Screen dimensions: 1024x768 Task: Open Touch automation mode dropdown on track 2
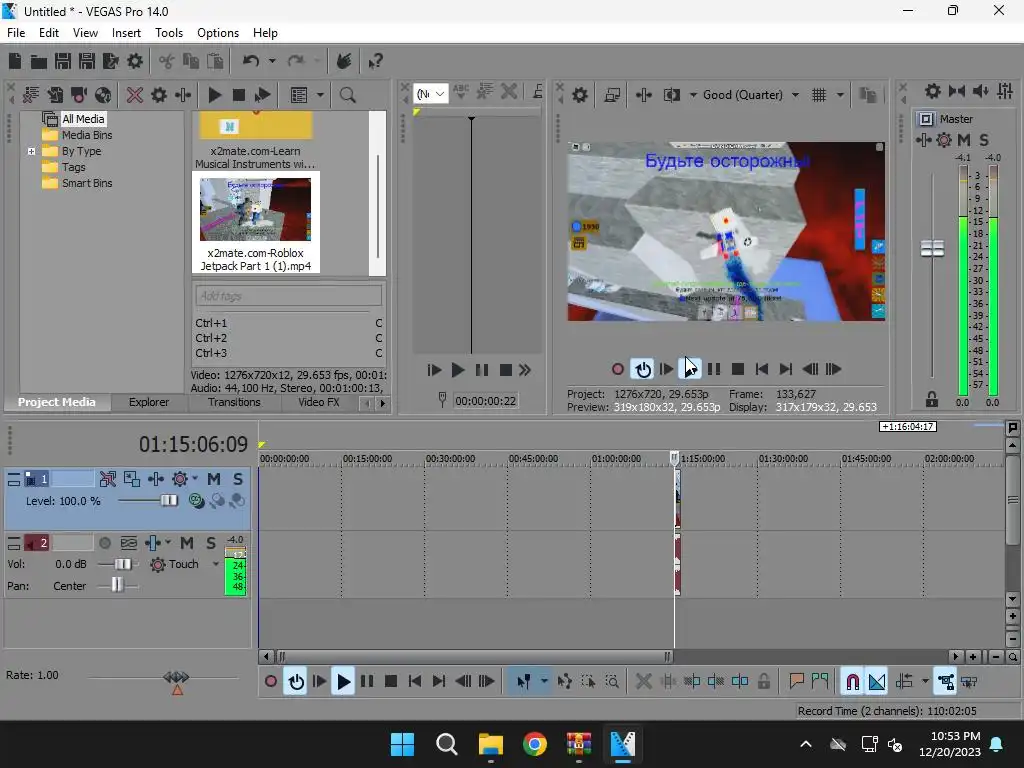pos(216,564)
